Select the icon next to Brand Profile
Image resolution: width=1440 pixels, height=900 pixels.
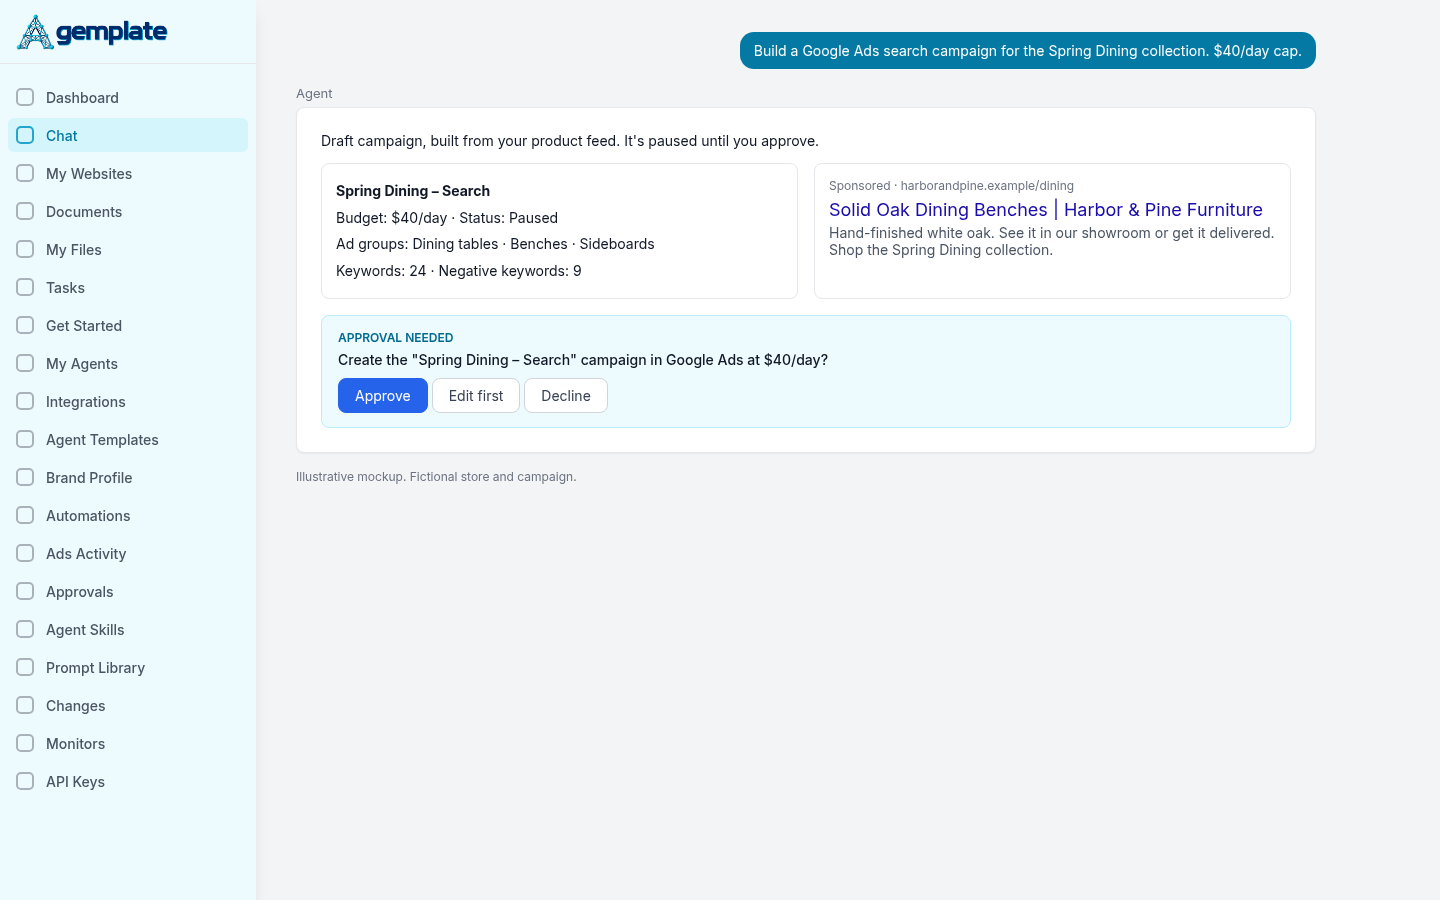[x=25, y=477]
